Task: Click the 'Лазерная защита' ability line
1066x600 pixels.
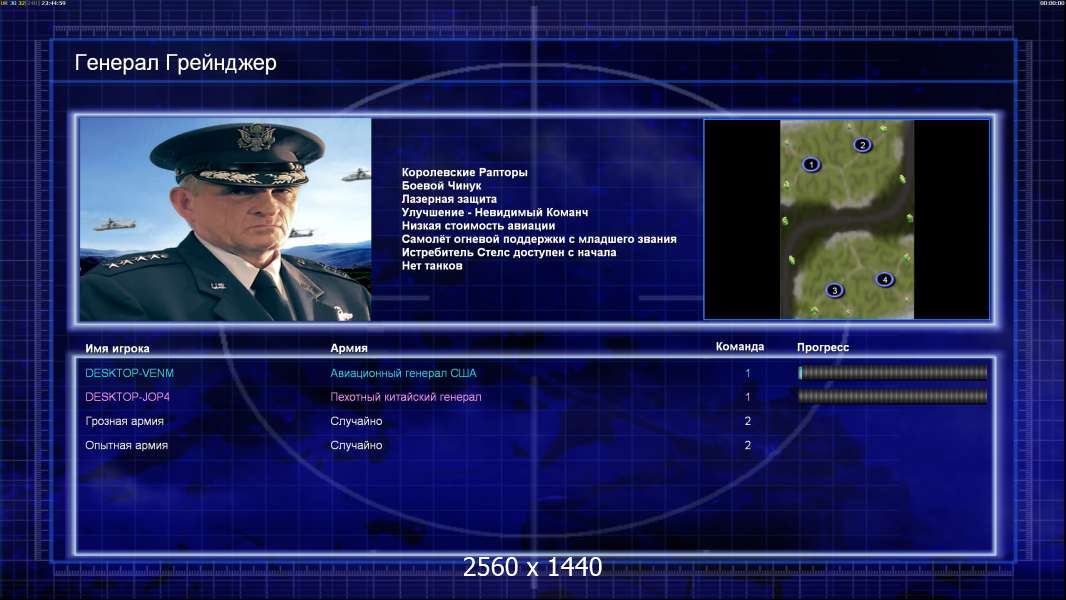Action: pos(449,199)
